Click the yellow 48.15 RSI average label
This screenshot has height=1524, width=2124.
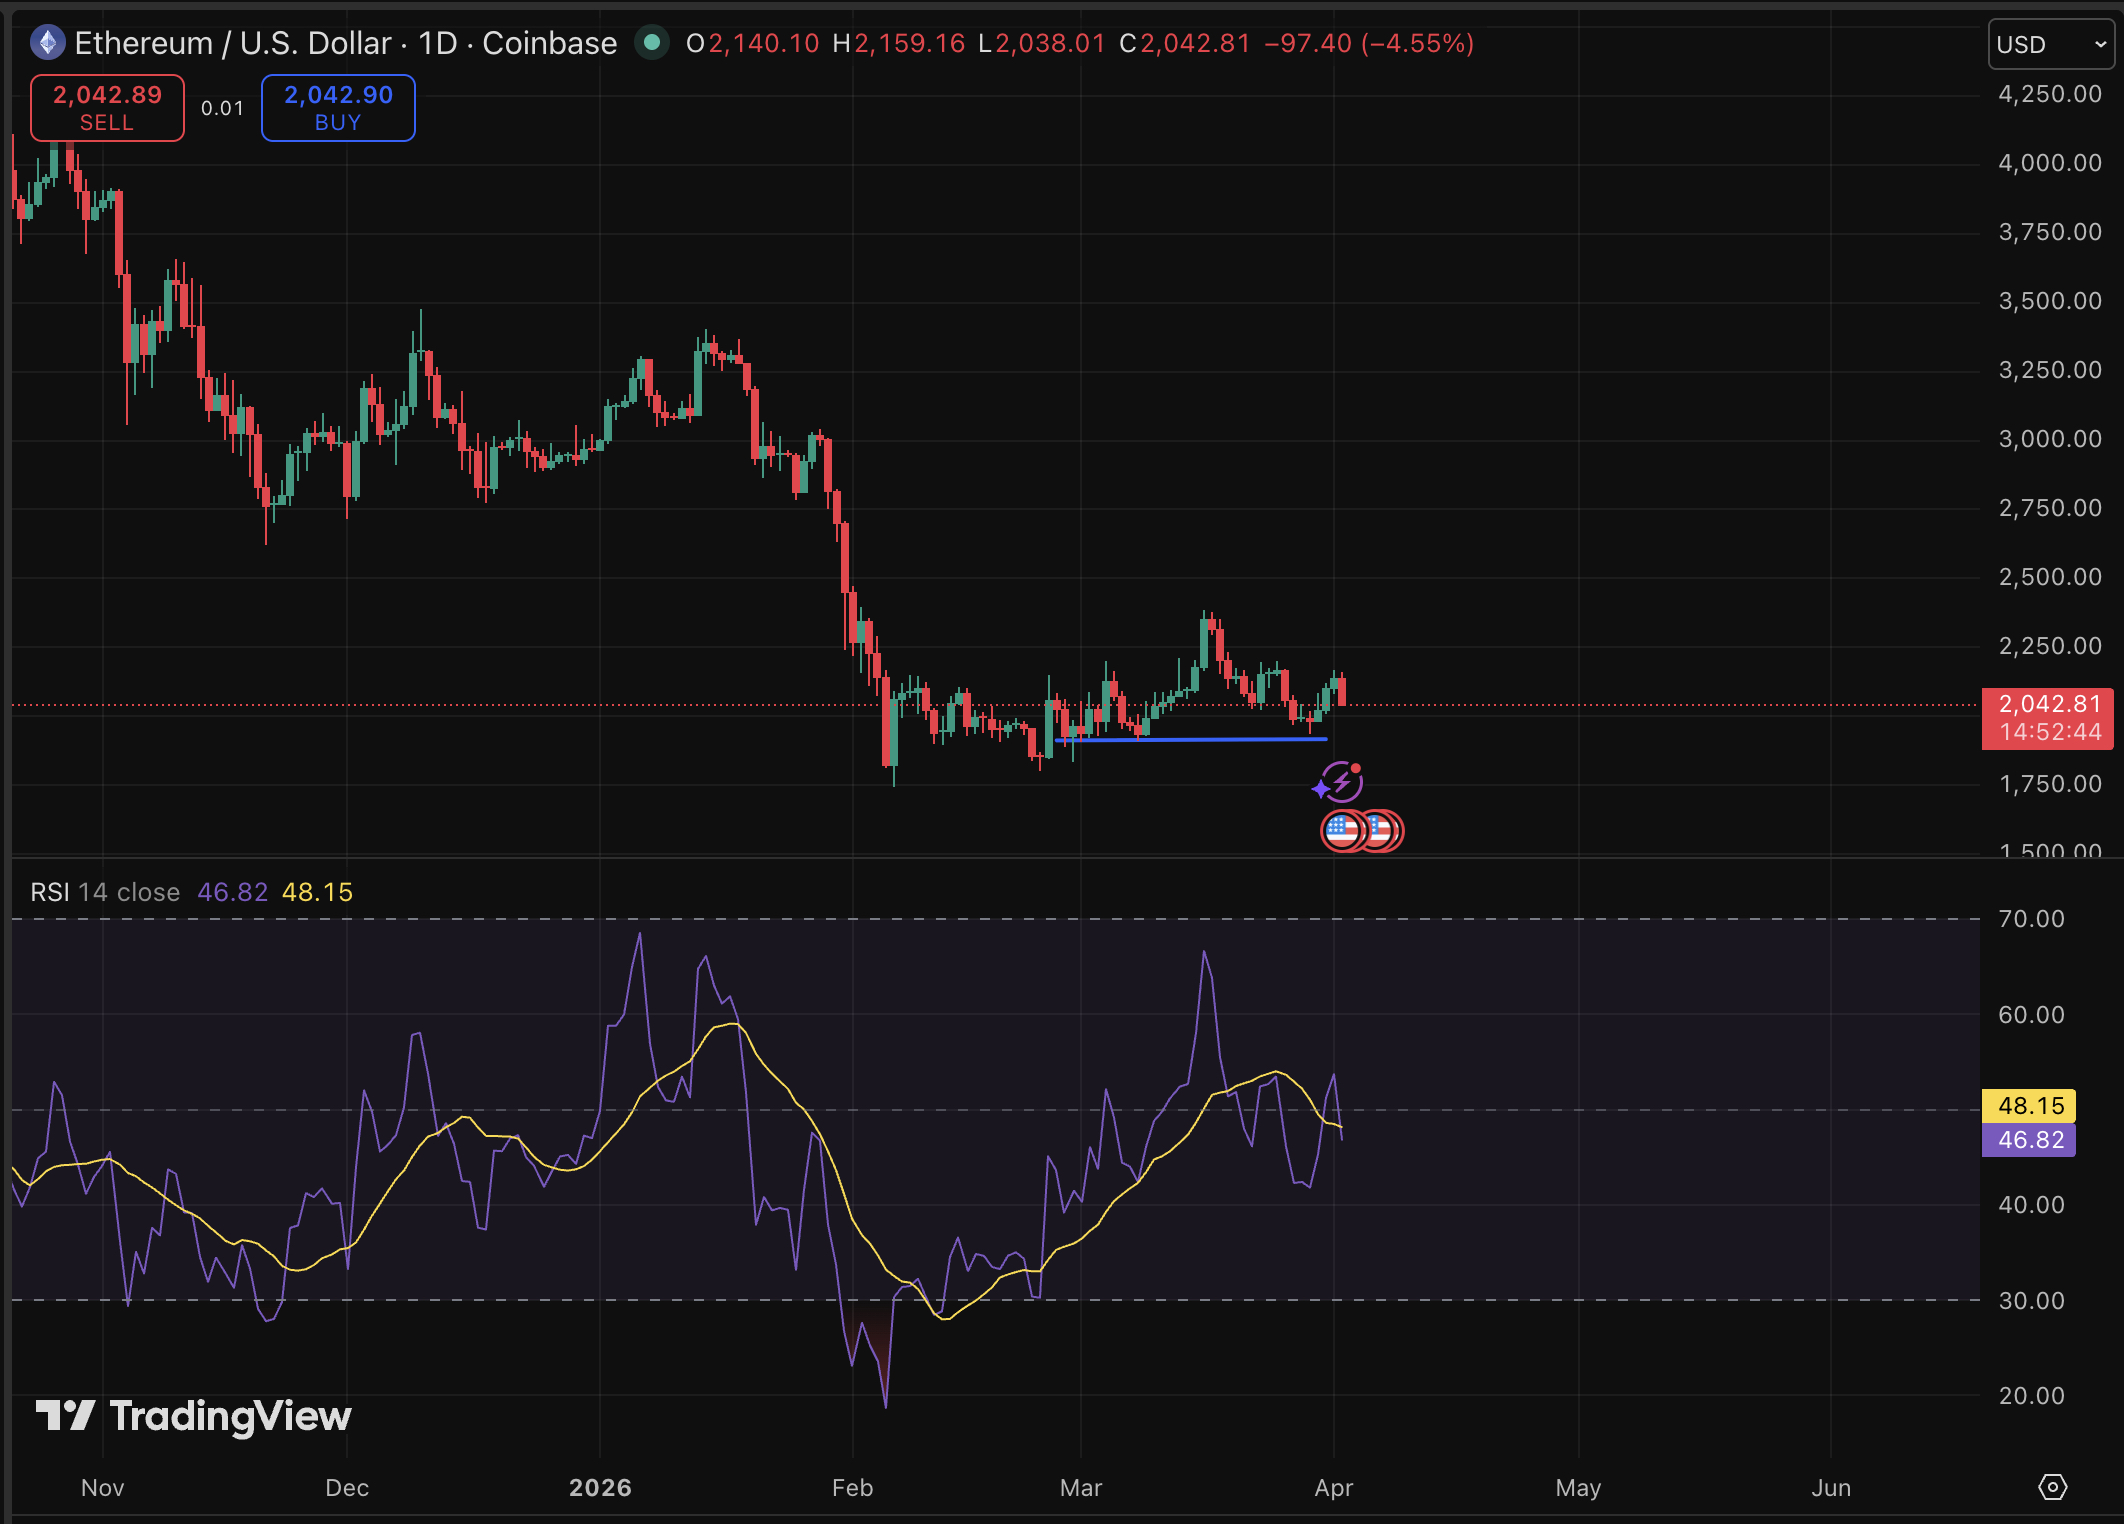coord(2028,1105)
